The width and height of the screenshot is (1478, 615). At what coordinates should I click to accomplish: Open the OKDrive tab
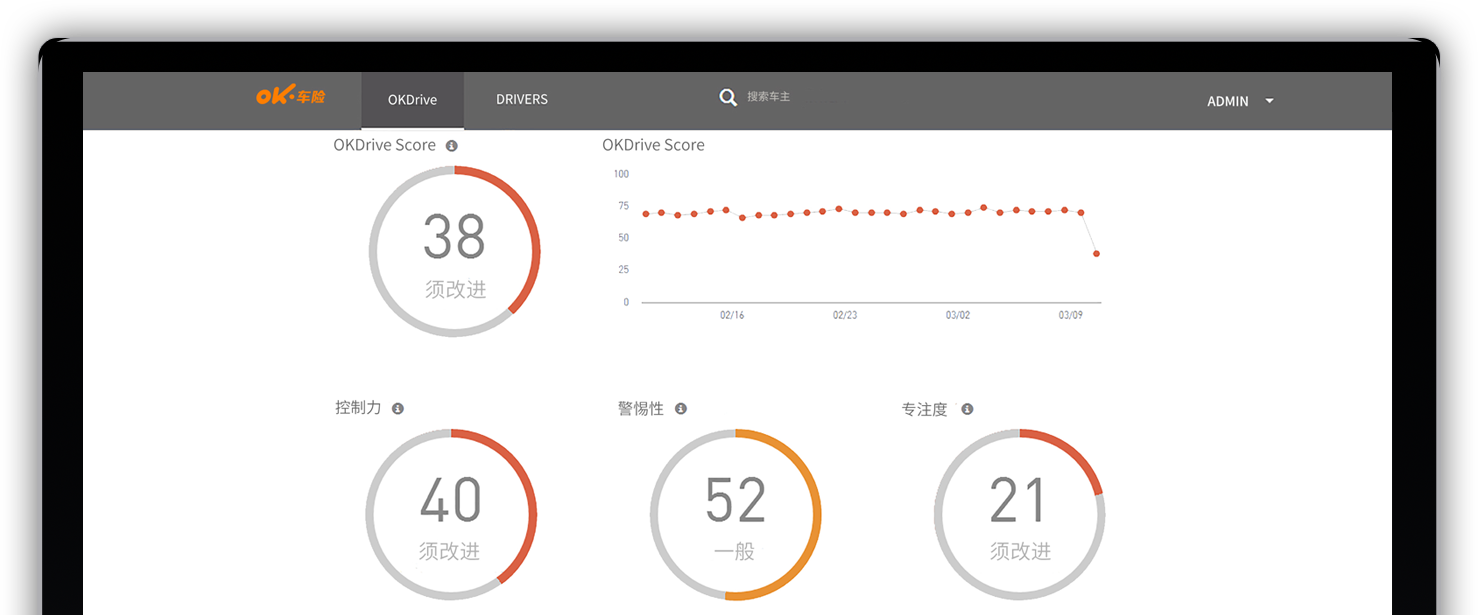tap(412, 100)
